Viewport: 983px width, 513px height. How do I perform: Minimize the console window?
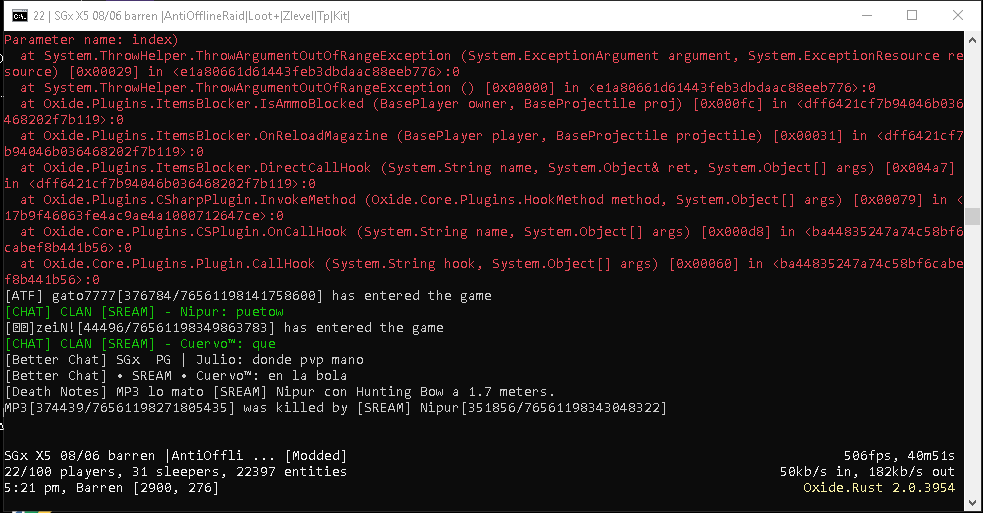click(867, 16)
